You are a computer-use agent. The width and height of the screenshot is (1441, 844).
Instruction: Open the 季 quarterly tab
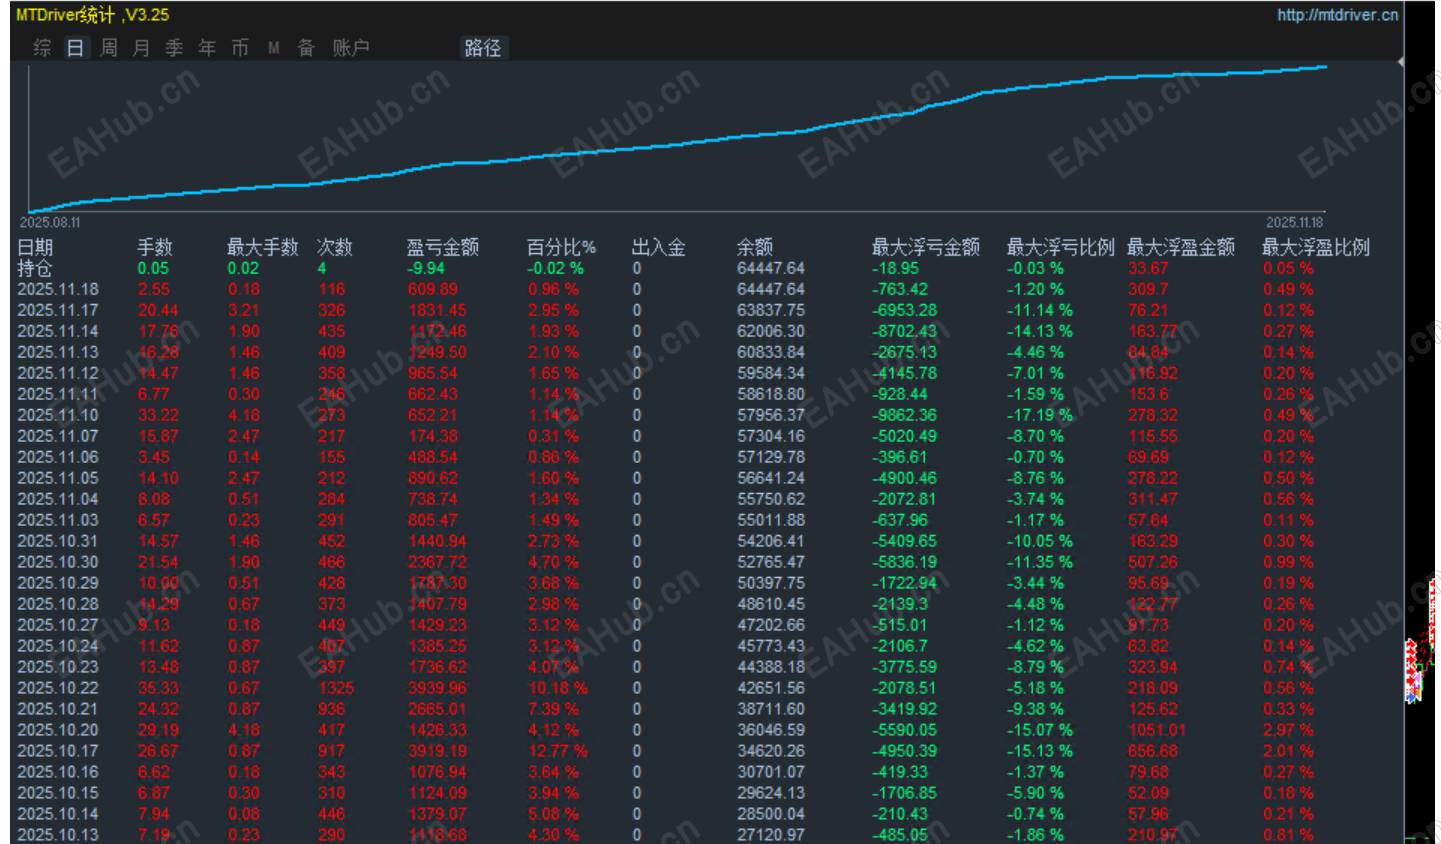click(174, 48)
